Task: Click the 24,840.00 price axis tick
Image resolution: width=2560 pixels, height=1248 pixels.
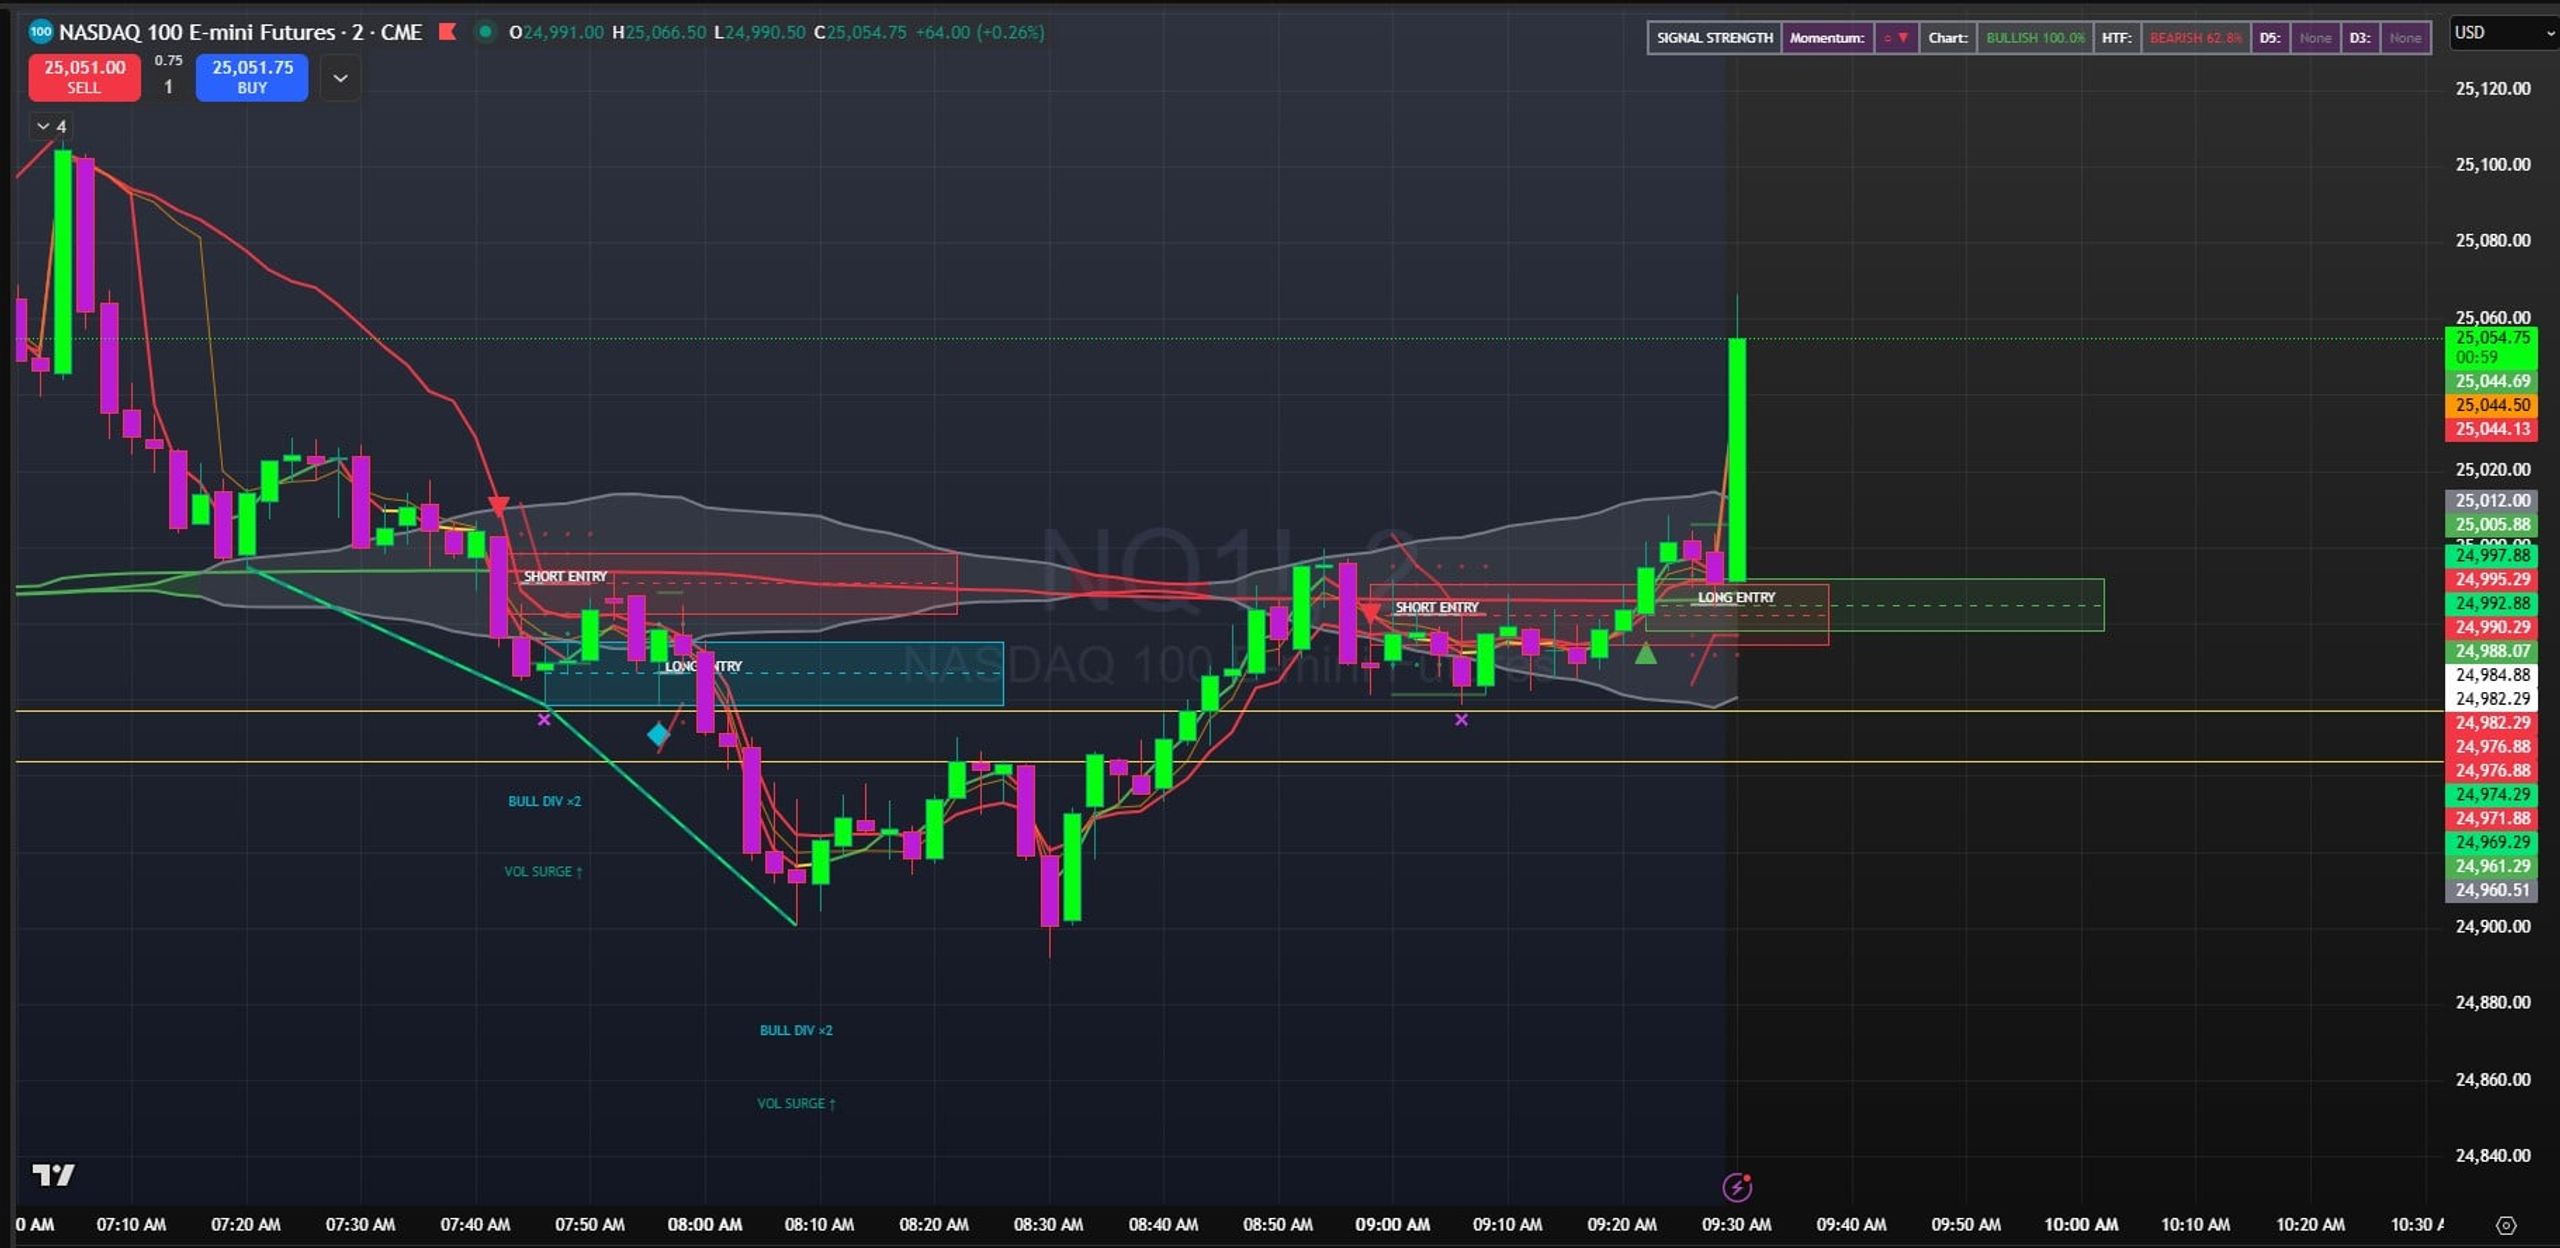Action: pos(2493,1155)
